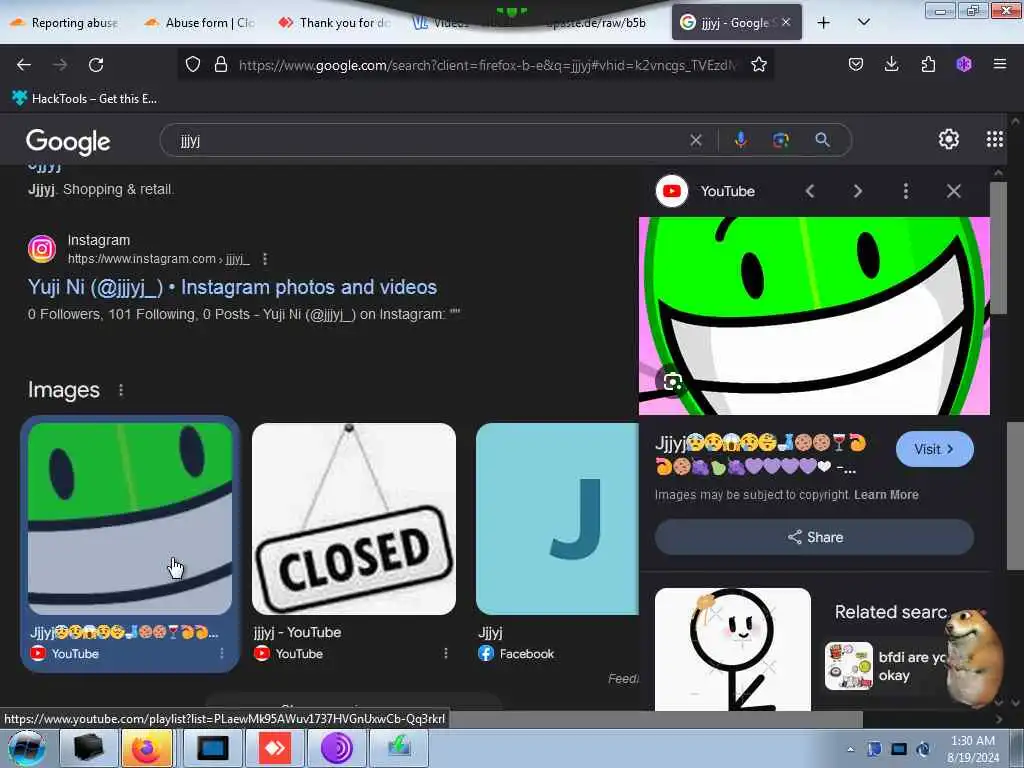
Task: Search by image with Google Lens icon
Action: (x=781, y=140)
